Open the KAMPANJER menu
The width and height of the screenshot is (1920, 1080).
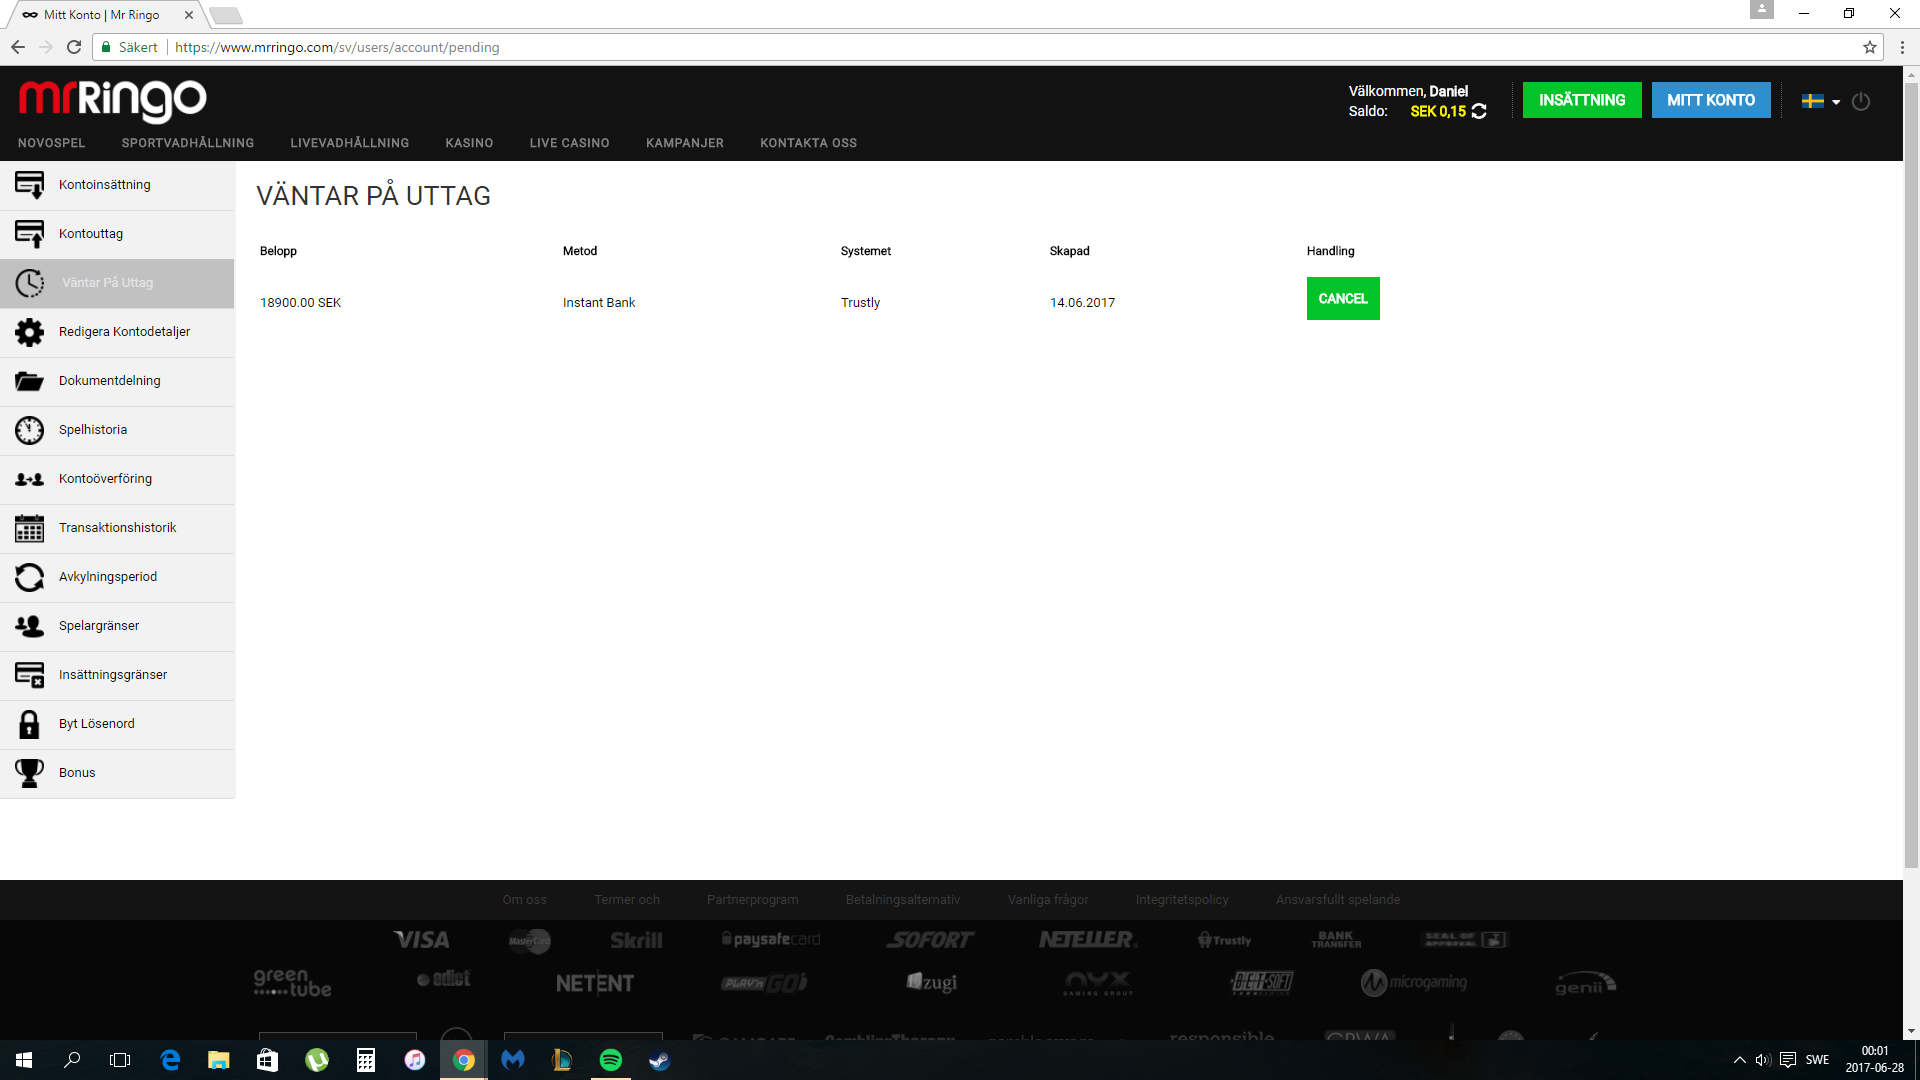tap(685, 143)
